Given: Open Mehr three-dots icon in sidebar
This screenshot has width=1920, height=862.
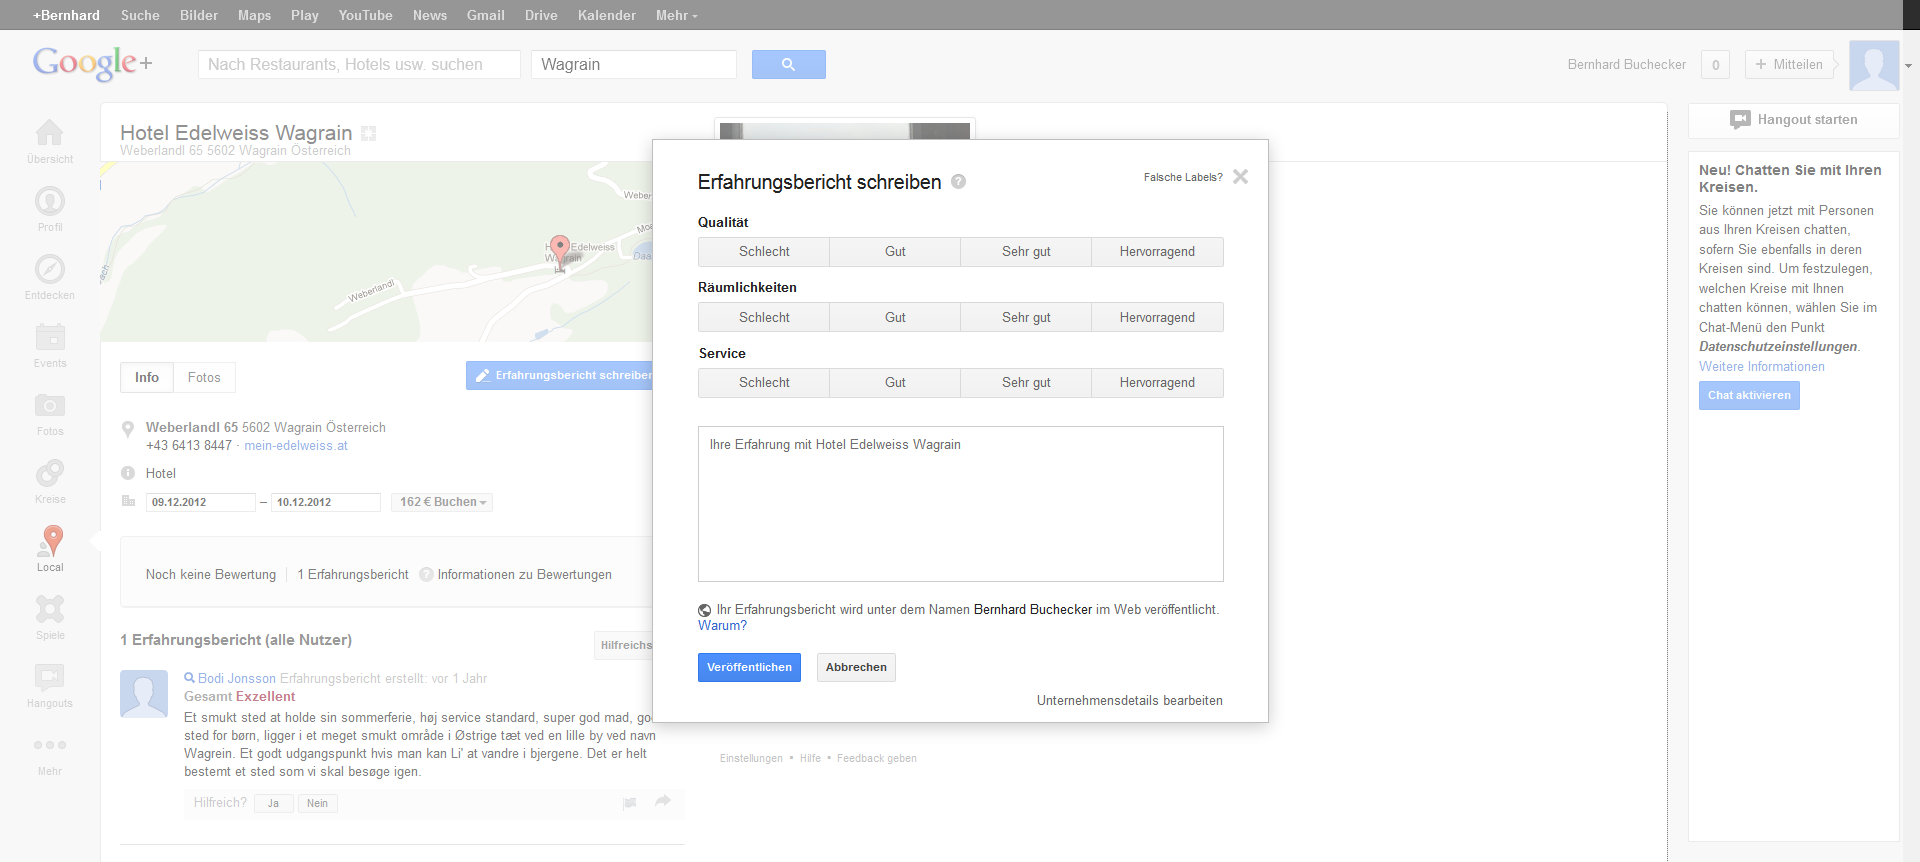Looking at the screenshot, I should [x=50, y=745].
